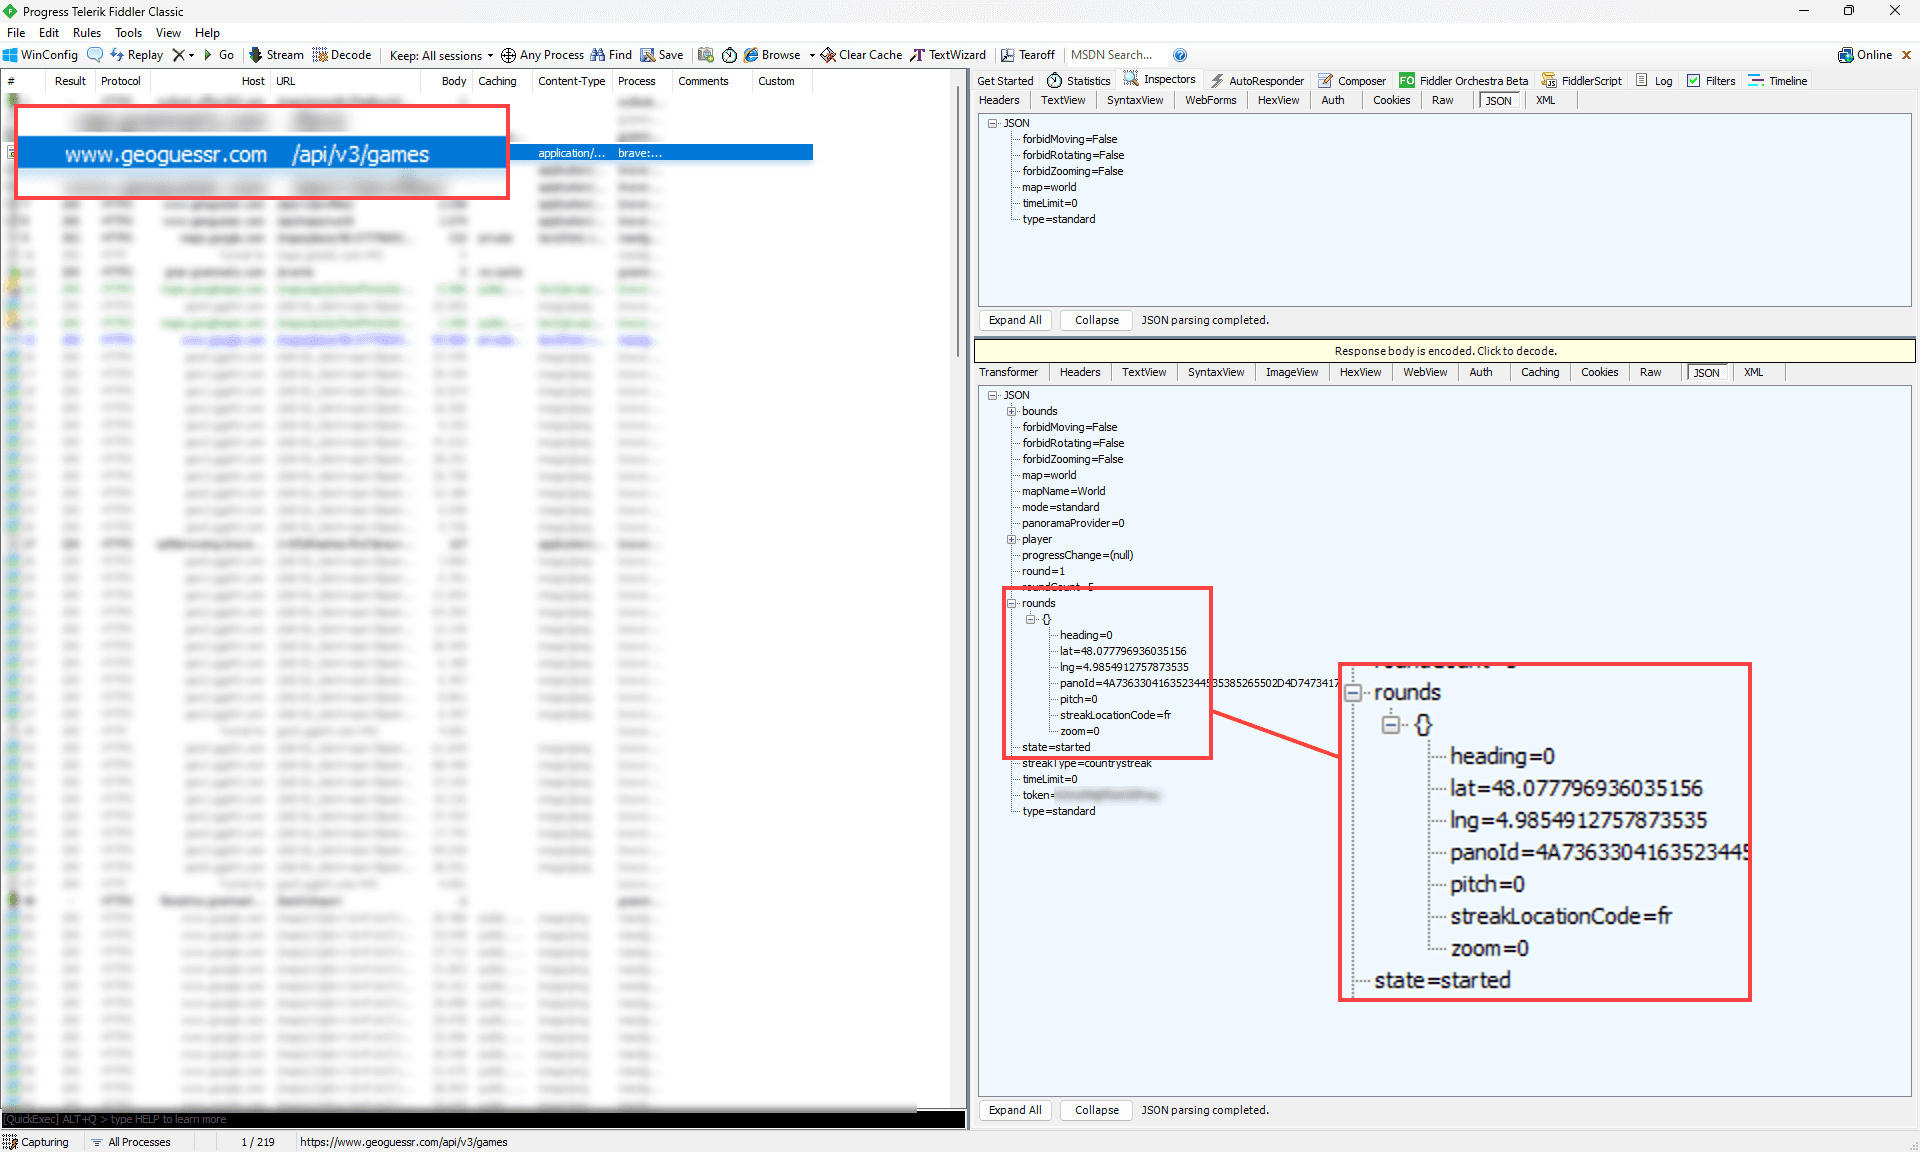1920x1152 pixels.
Task: Open Find sessions dialog
Action: (x=611, y=55)
